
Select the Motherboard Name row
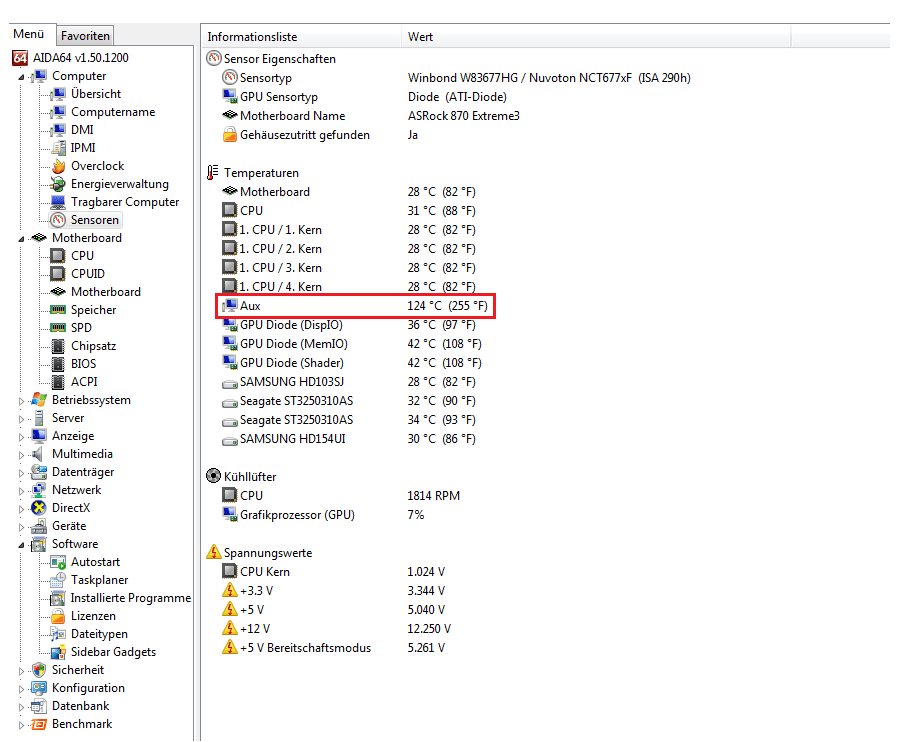[x=371, y=116]
